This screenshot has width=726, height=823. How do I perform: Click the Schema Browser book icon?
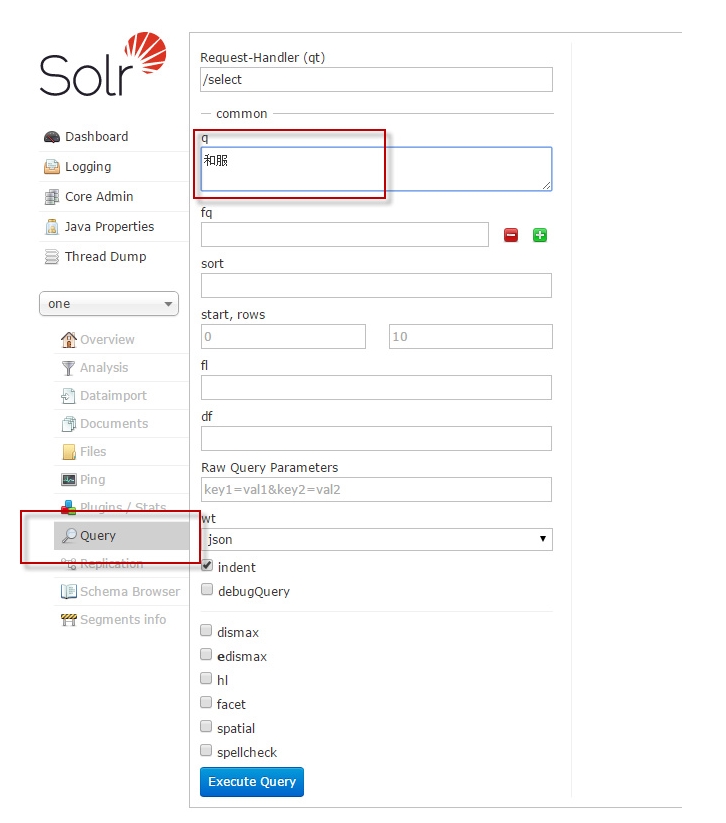[69, 592]
